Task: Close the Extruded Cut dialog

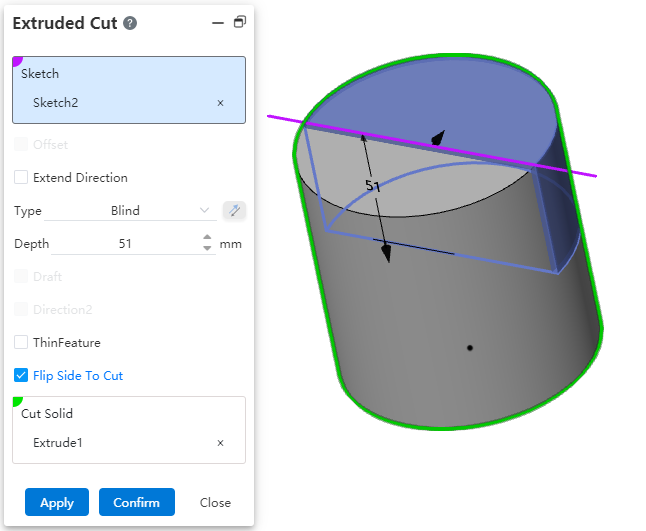Action: (x=215, y=503)
